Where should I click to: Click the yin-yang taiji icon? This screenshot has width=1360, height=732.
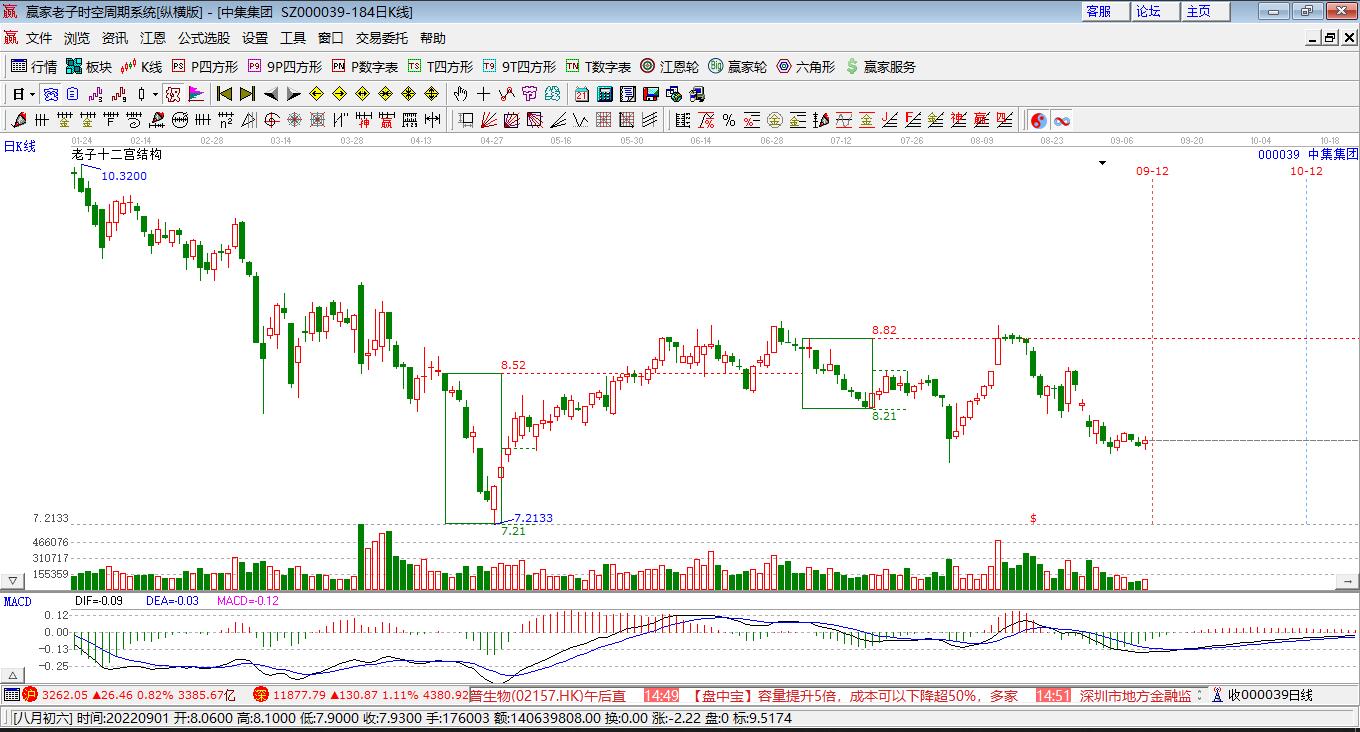point(1039,120)
